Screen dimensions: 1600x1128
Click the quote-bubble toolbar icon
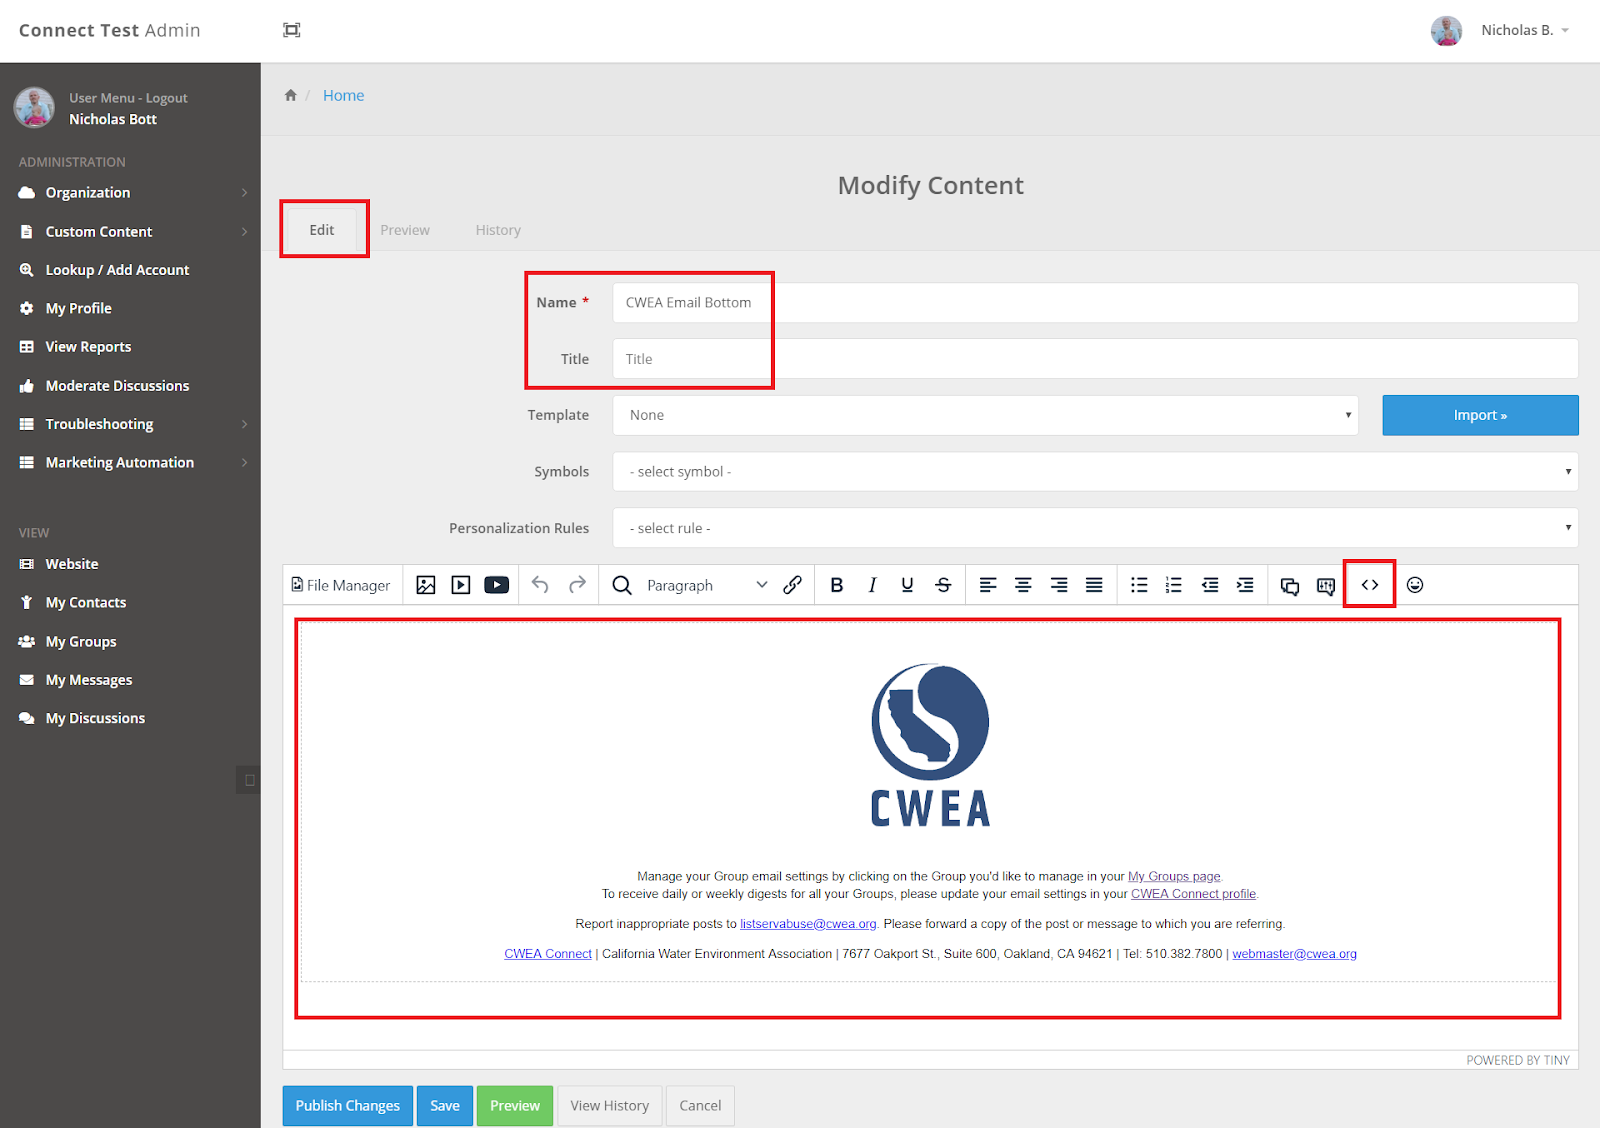pyautogui.click(x=1326, y=586)
